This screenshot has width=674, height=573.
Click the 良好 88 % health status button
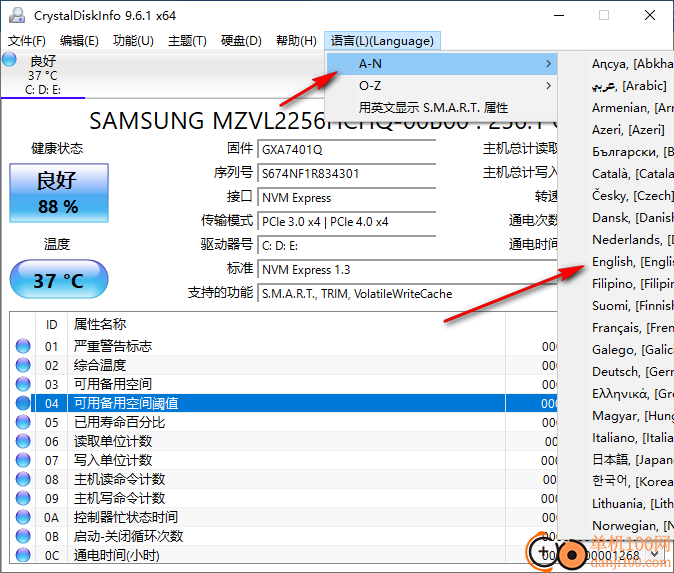pos(59,193)
